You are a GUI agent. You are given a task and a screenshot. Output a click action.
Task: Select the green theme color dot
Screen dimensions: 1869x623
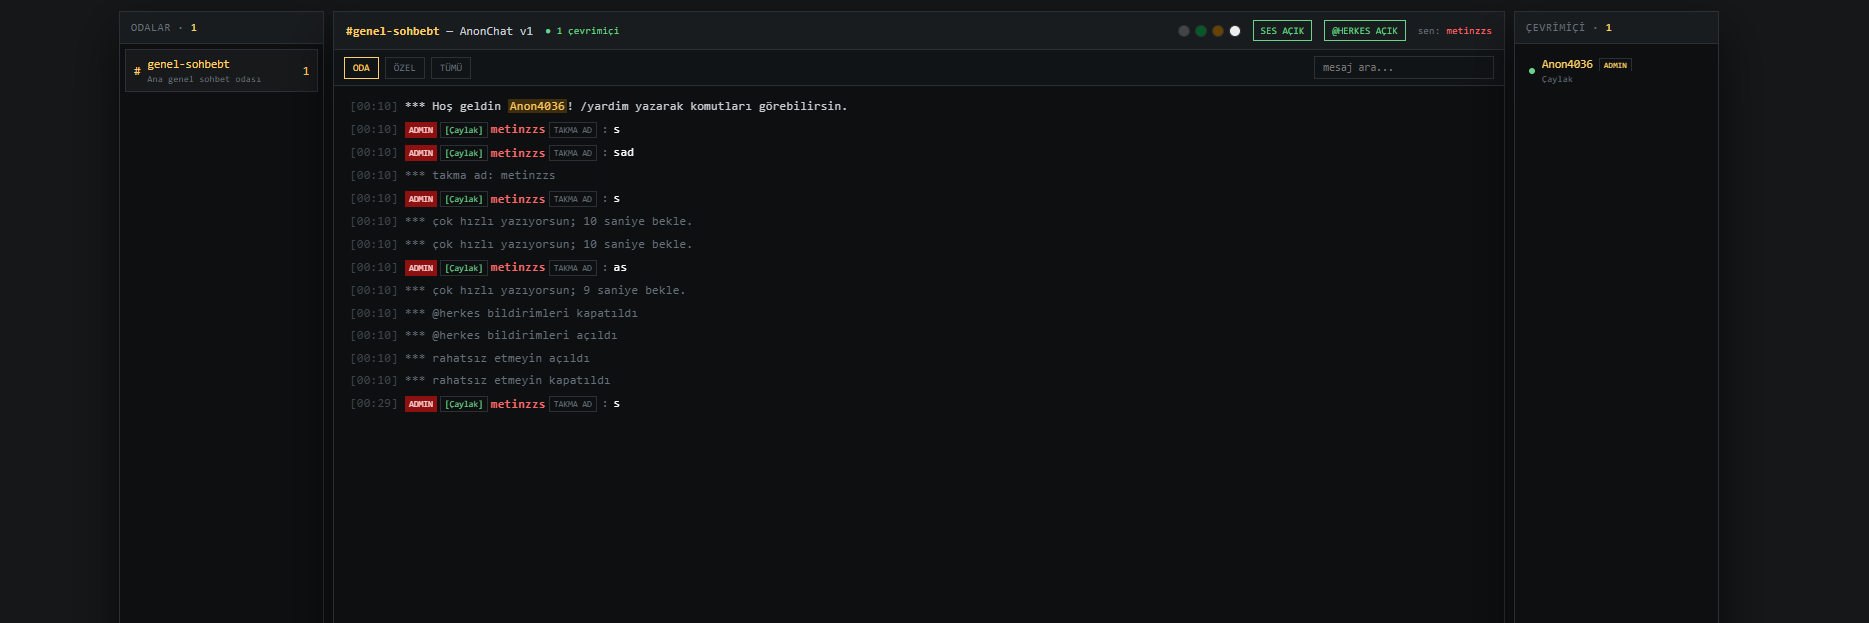pyautogui.click(x=1201, y=31)
